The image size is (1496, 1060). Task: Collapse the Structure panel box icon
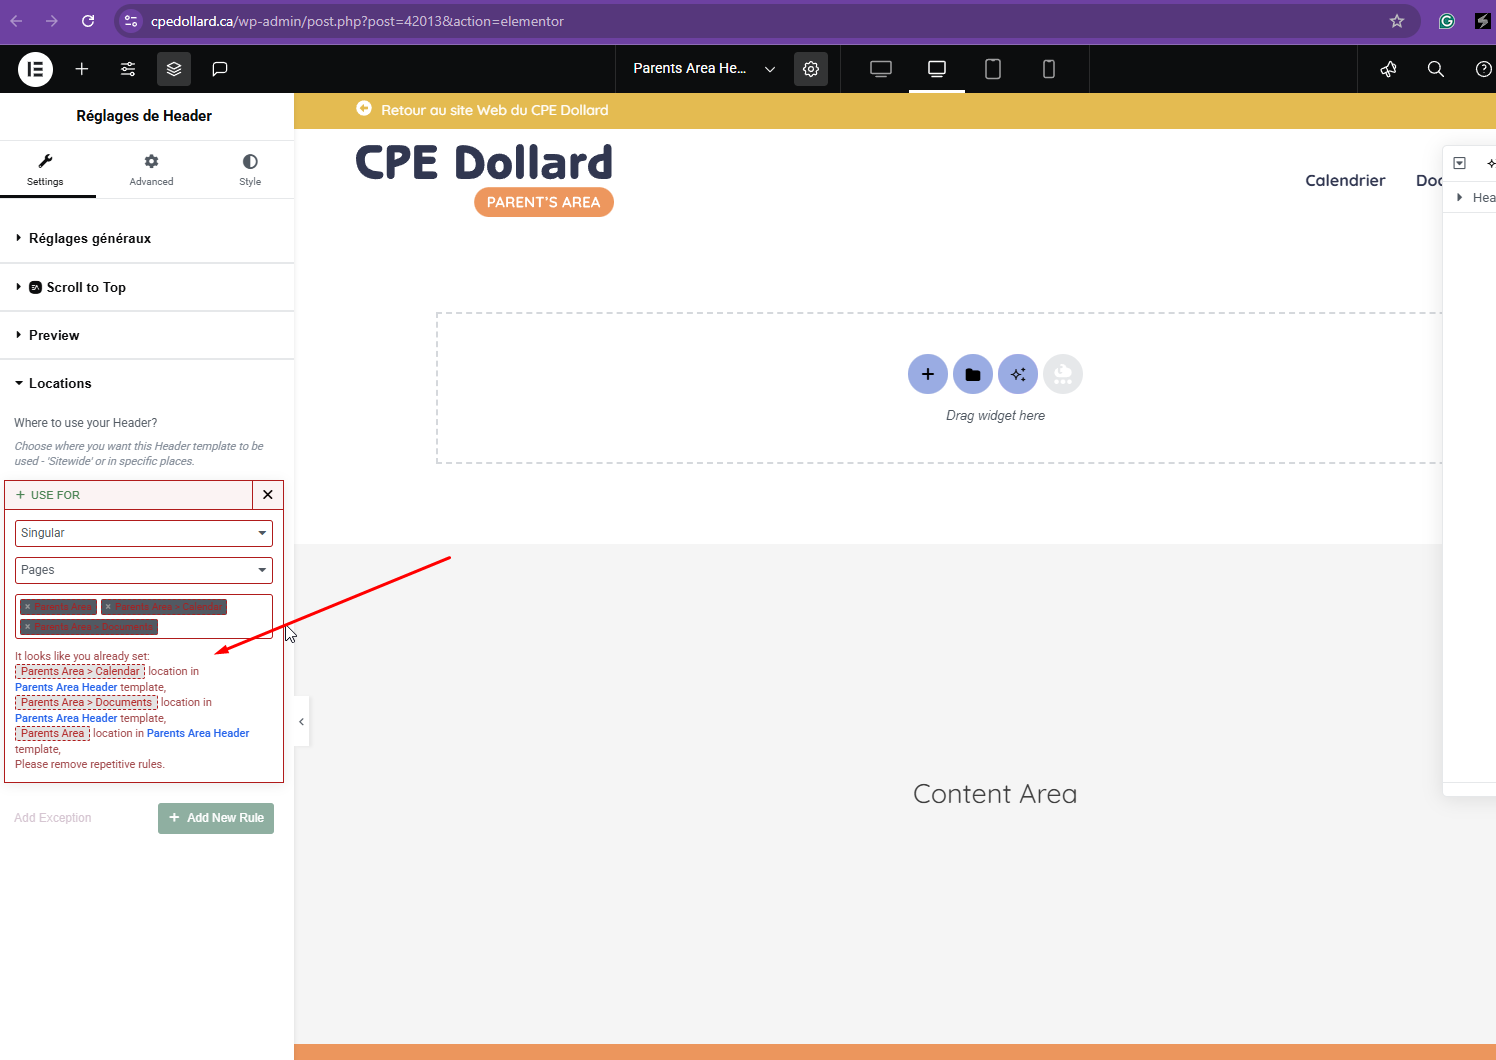(1460, 163)
